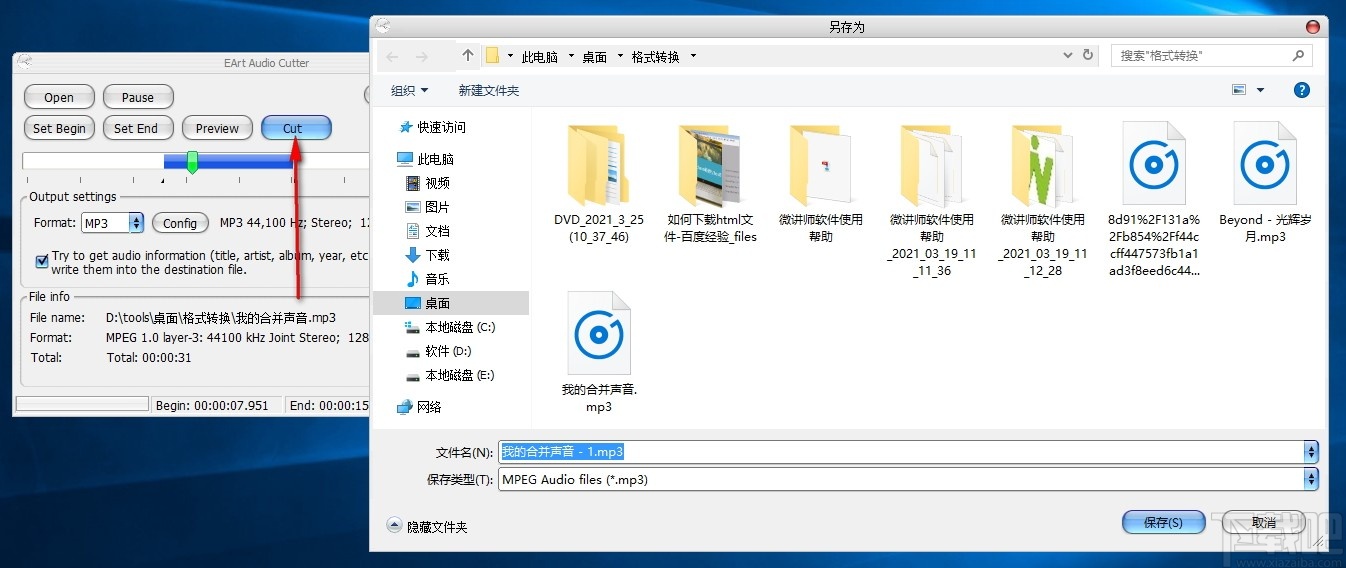This screenshot has height=568, width=1346.
Task: Select 快速访问 in the navigation pane
Action: [432, 127]
